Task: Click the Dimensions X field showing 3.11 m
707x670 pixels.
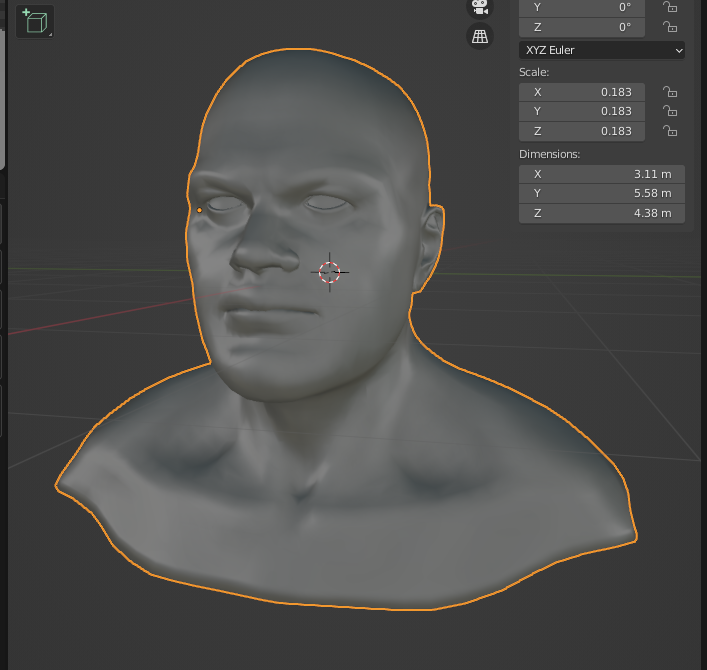Action: (x=600, y=174)
